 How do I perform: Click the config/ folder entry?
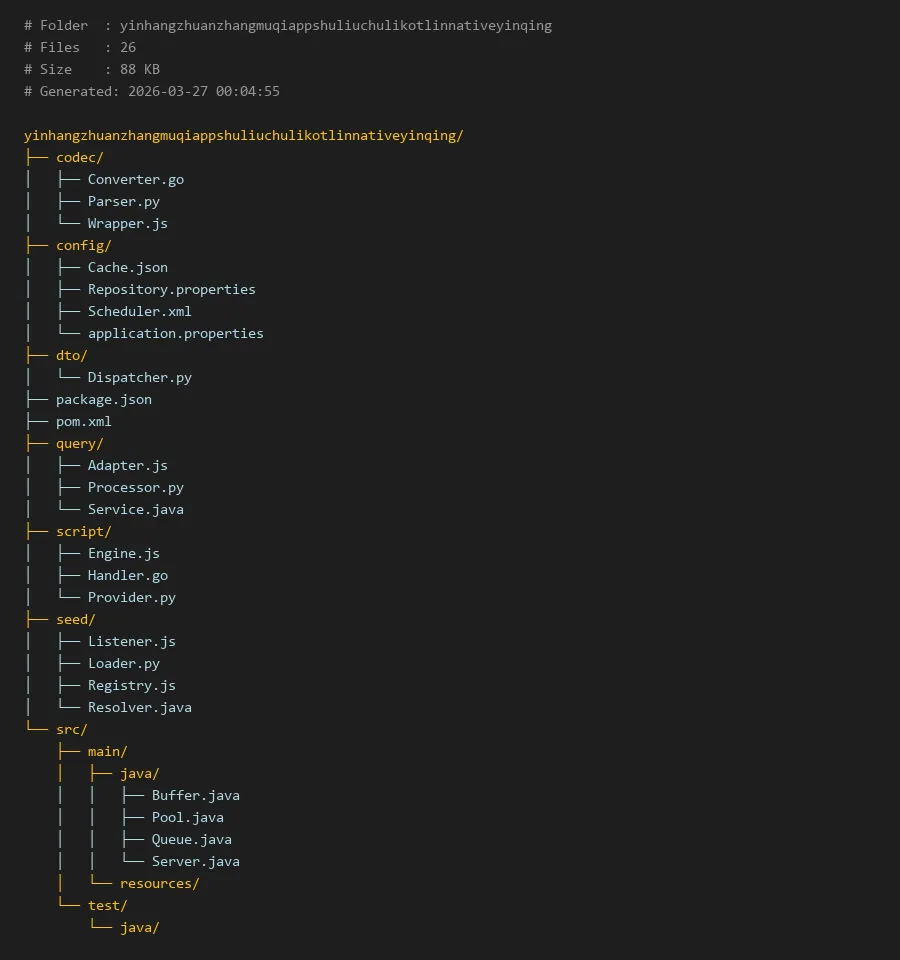tap(83, 245)
